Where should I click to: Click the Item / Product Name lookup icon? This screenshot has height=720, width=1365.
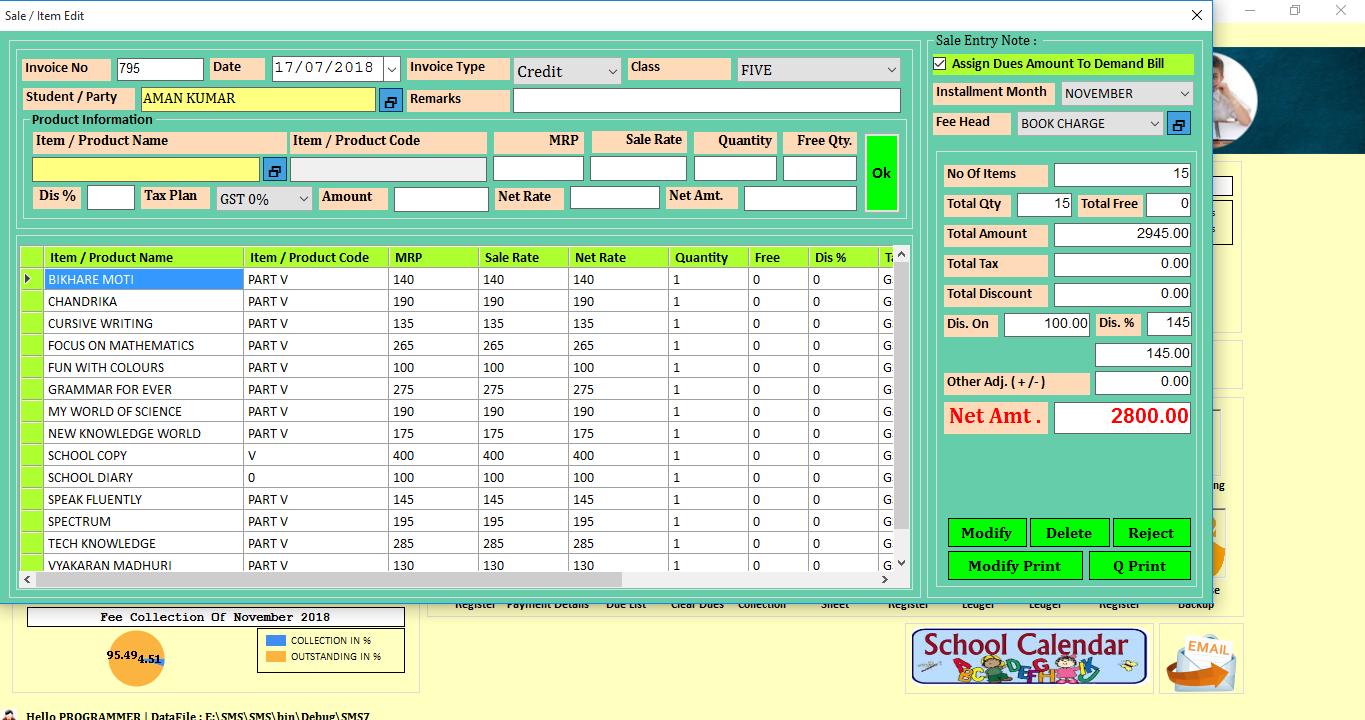point(274,169)
